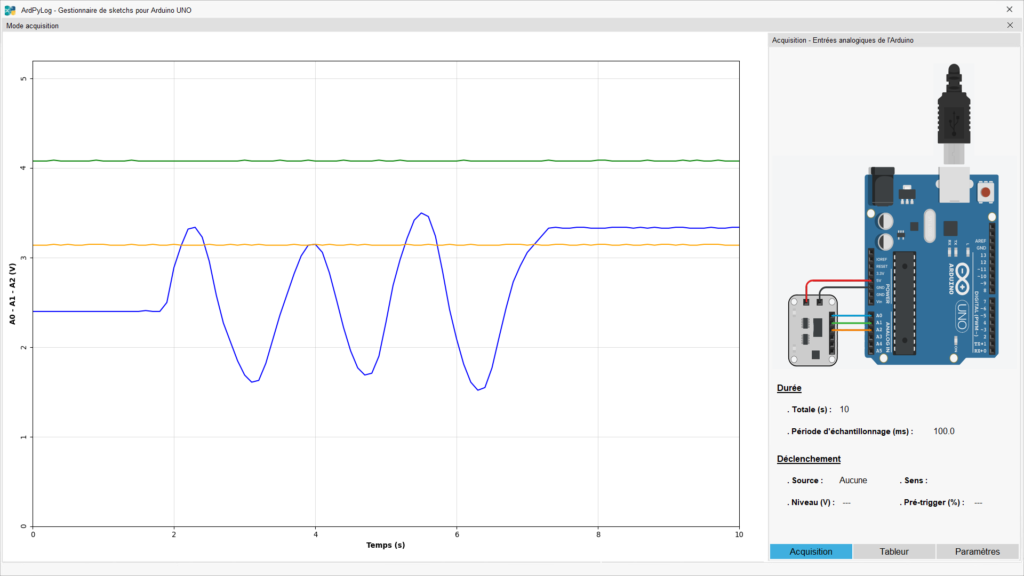The width and height of the screenshot is (1024, 576).
Task: Click the Déclenchement section heading
Action: 808,459
